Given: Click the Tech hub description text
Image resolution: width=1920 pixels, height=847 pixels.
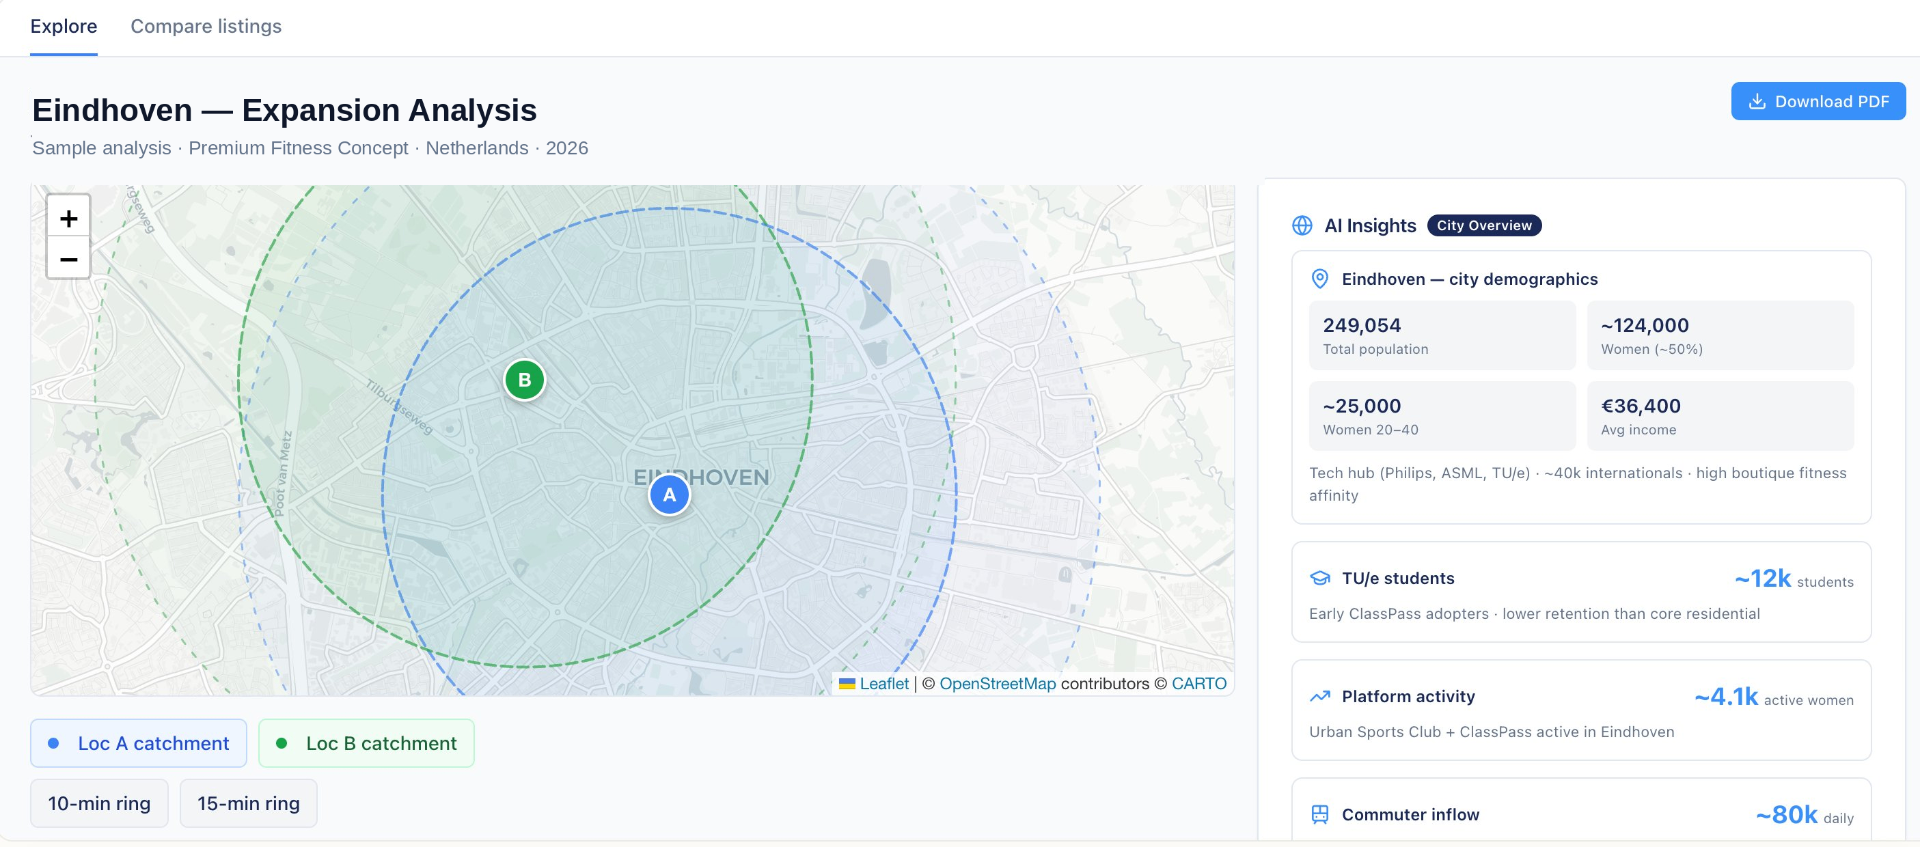Looking at the screenshot, I should pos(1578,484).
